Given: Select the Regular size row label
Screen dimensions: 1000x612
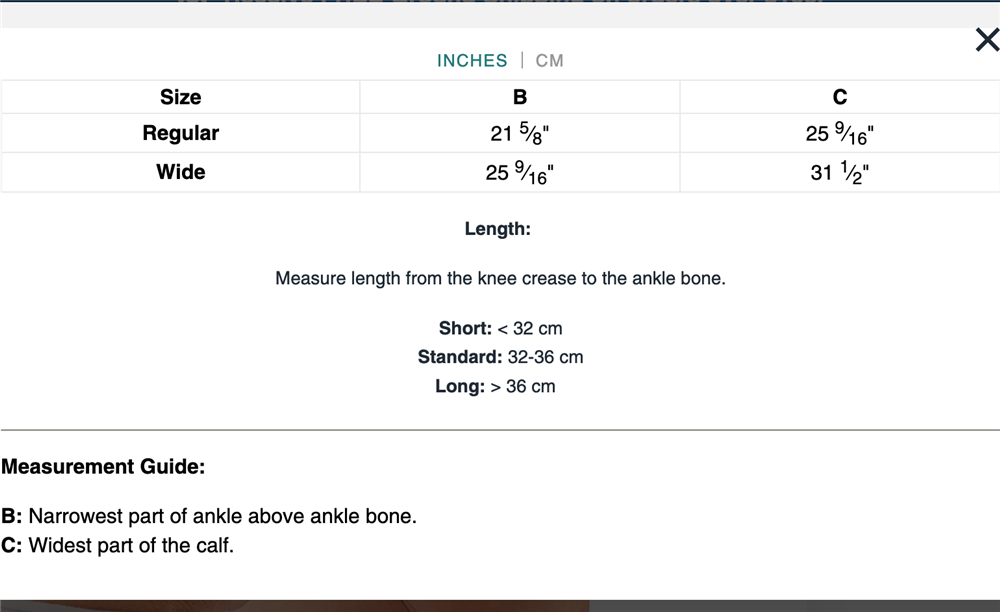Looking at the screenshot, I should (180, 133).
